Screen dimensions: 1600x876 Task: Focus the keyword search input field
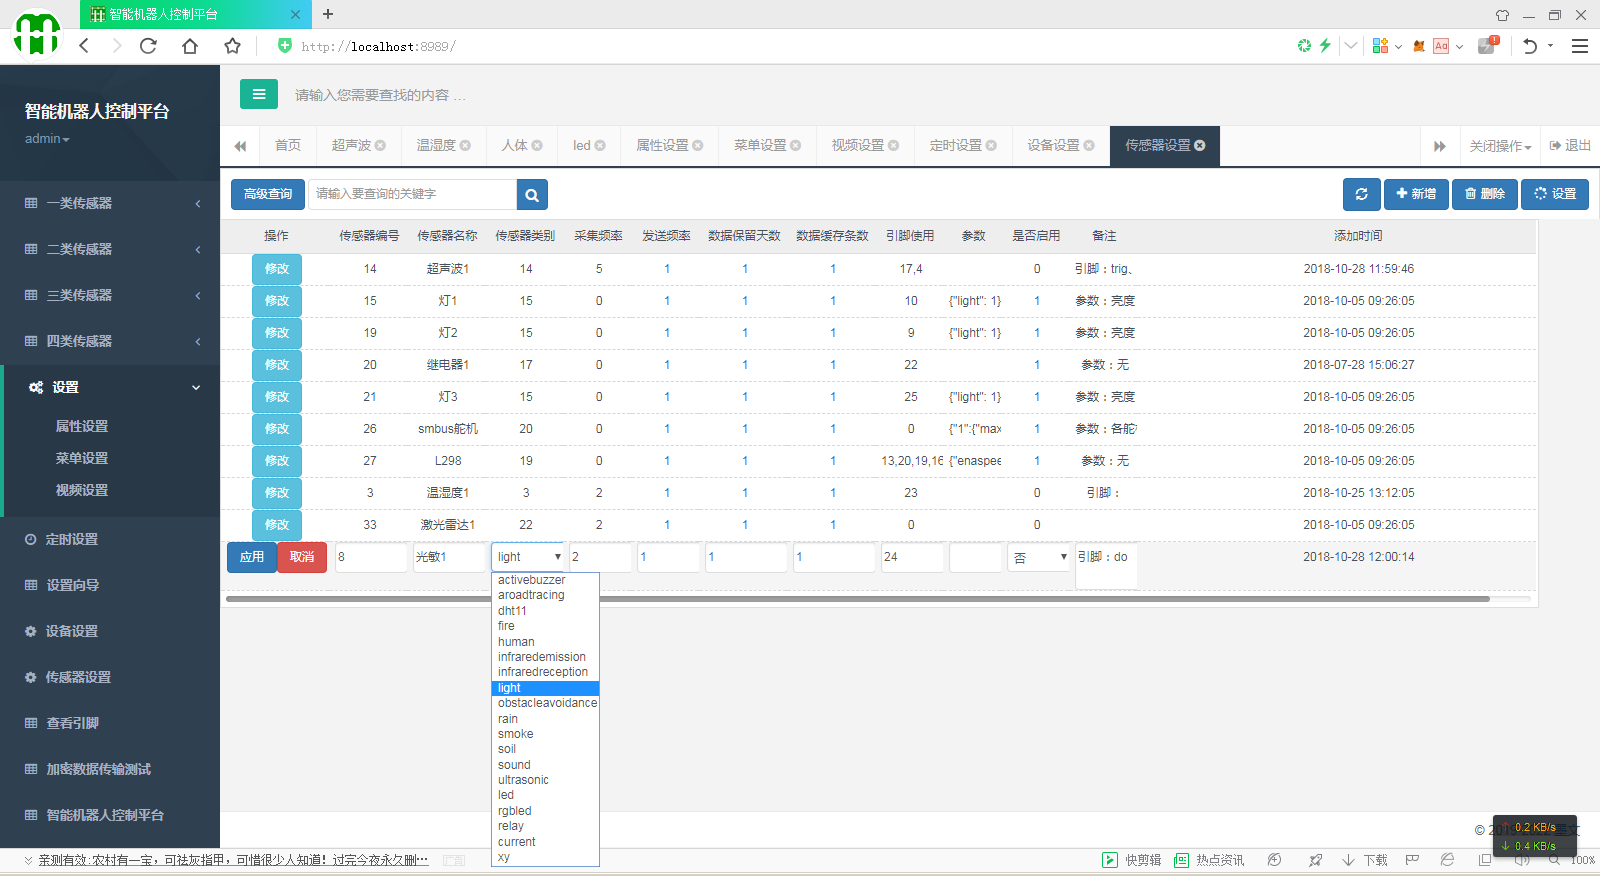(x=412, y=194)
